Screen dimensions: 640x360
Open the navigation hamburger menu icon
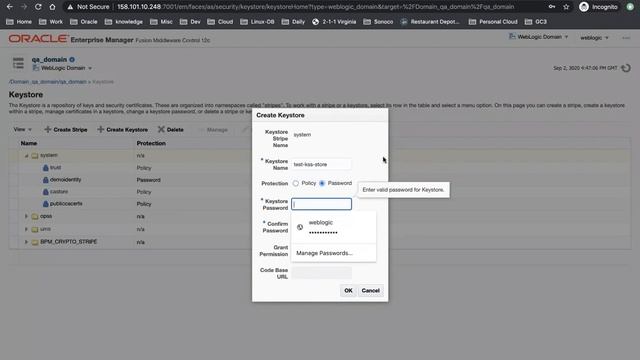18,63
